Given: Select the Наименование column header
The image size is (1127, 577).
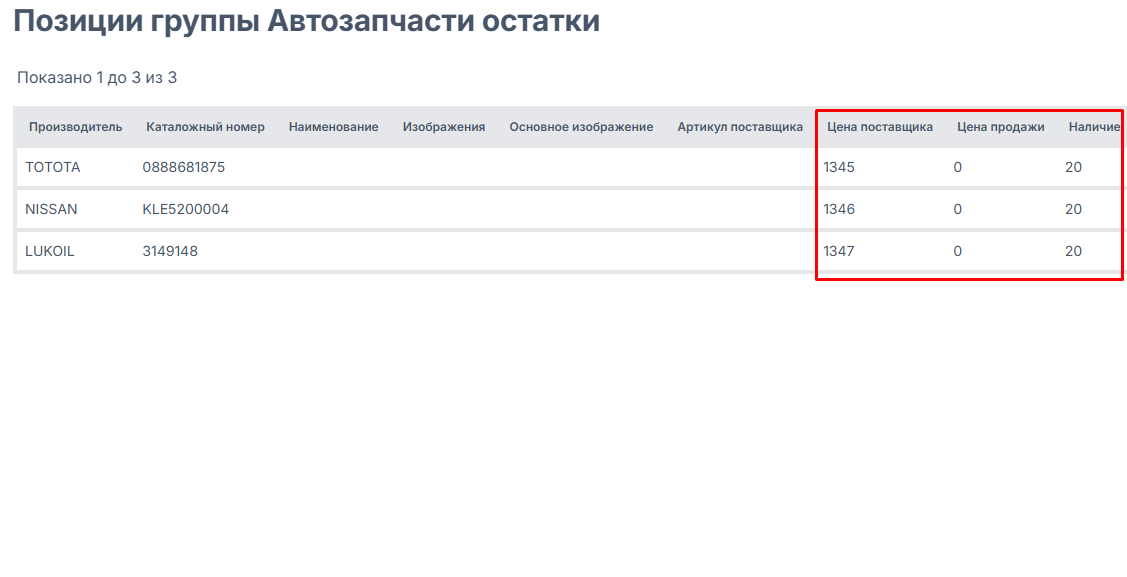Looking at the screenshot, I should tap(333, 127).
